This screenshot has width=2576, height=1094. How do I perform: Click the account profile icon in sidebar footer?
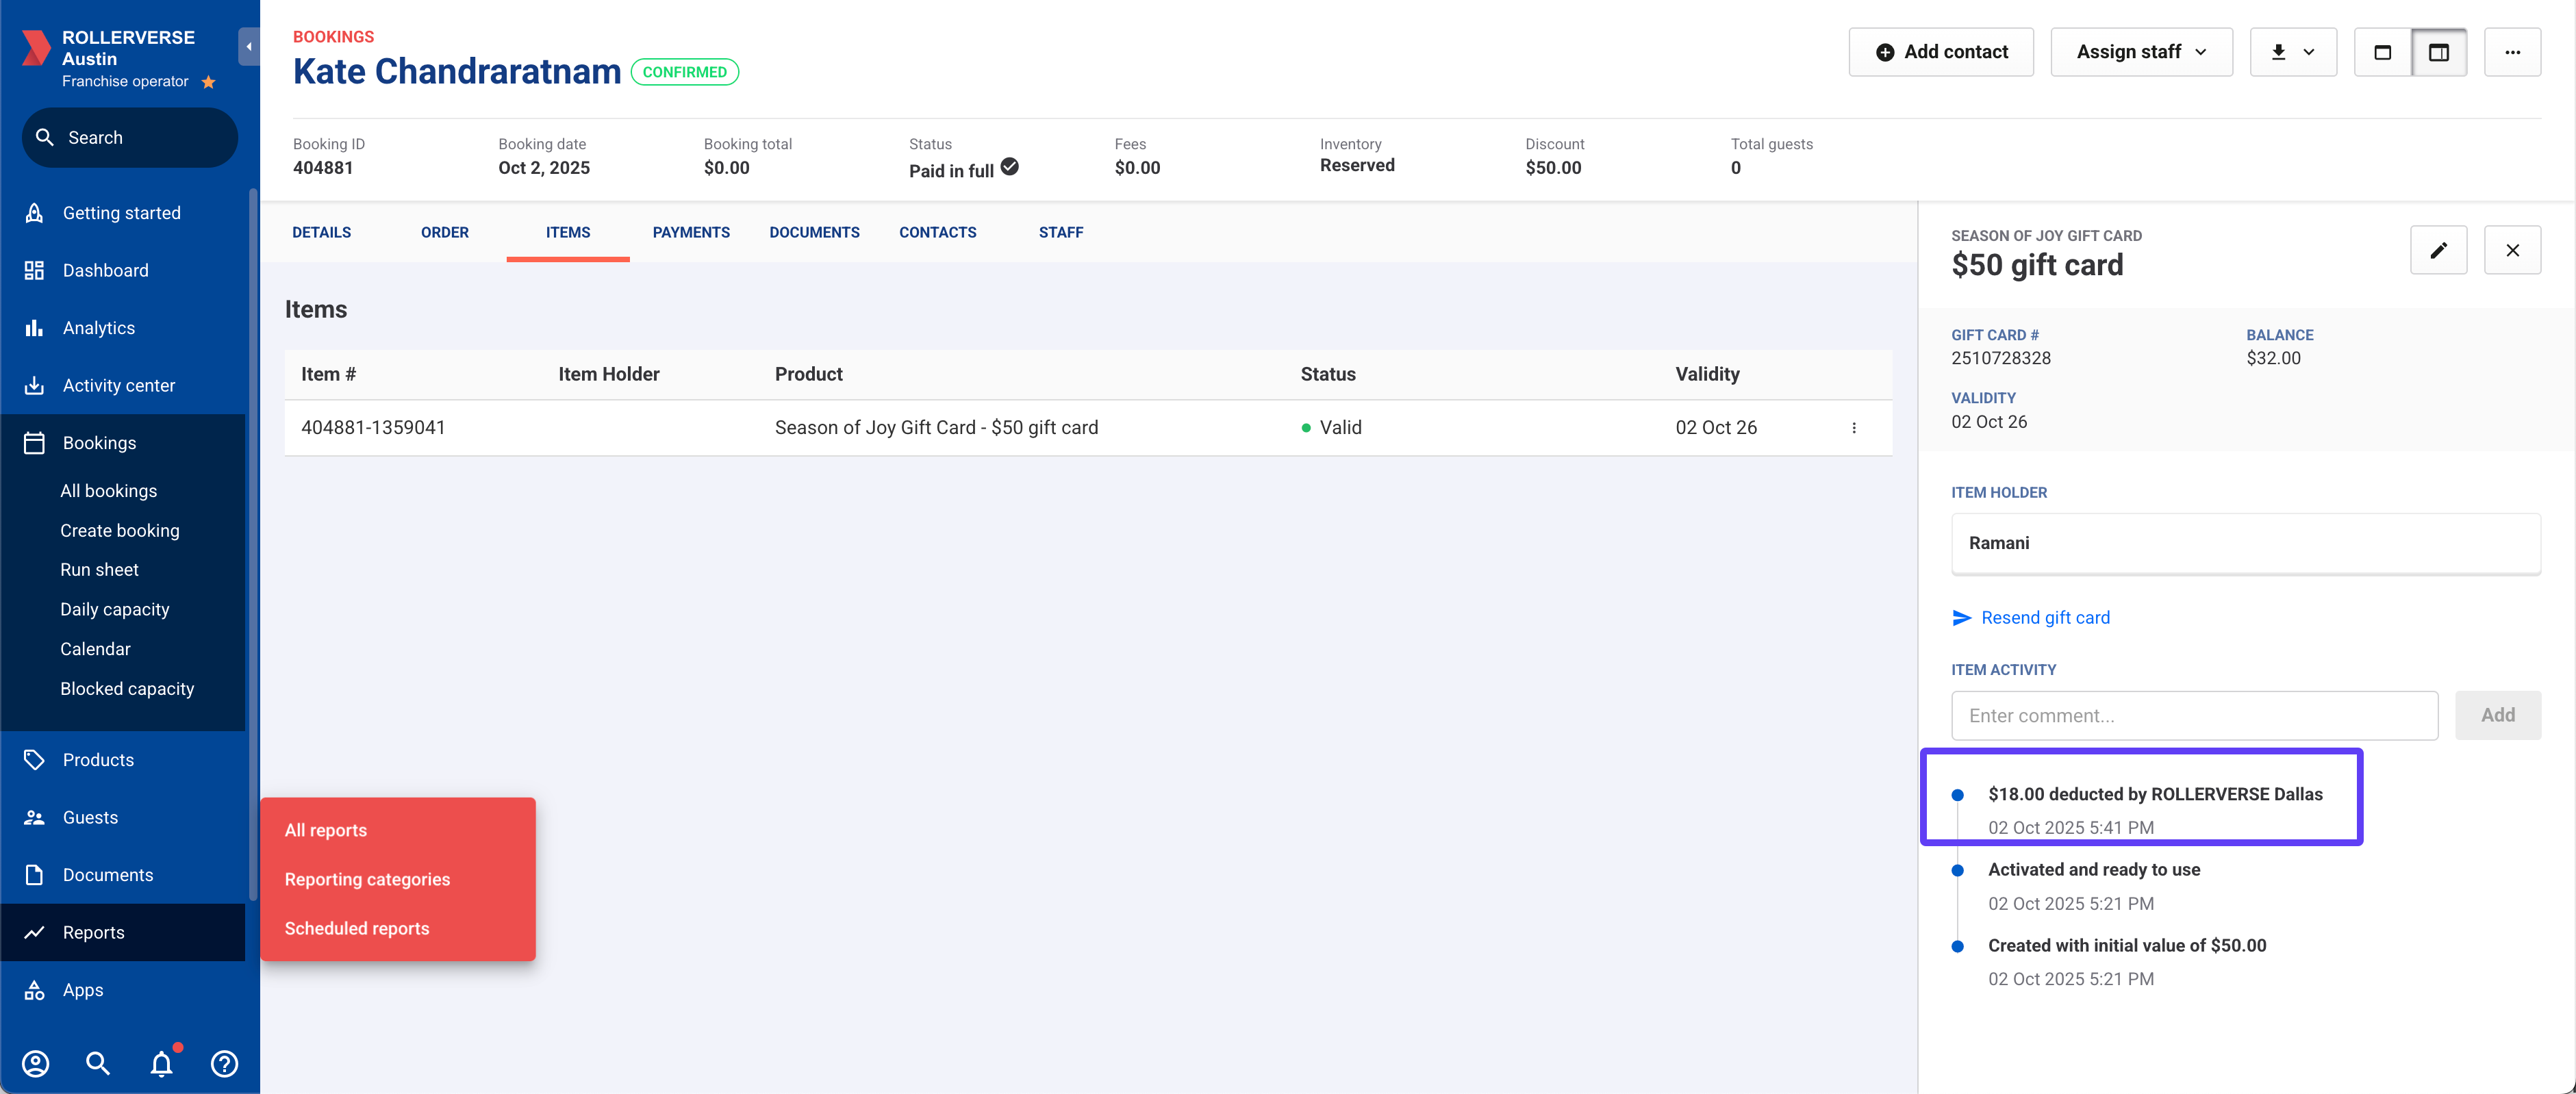coord(36,1063)
